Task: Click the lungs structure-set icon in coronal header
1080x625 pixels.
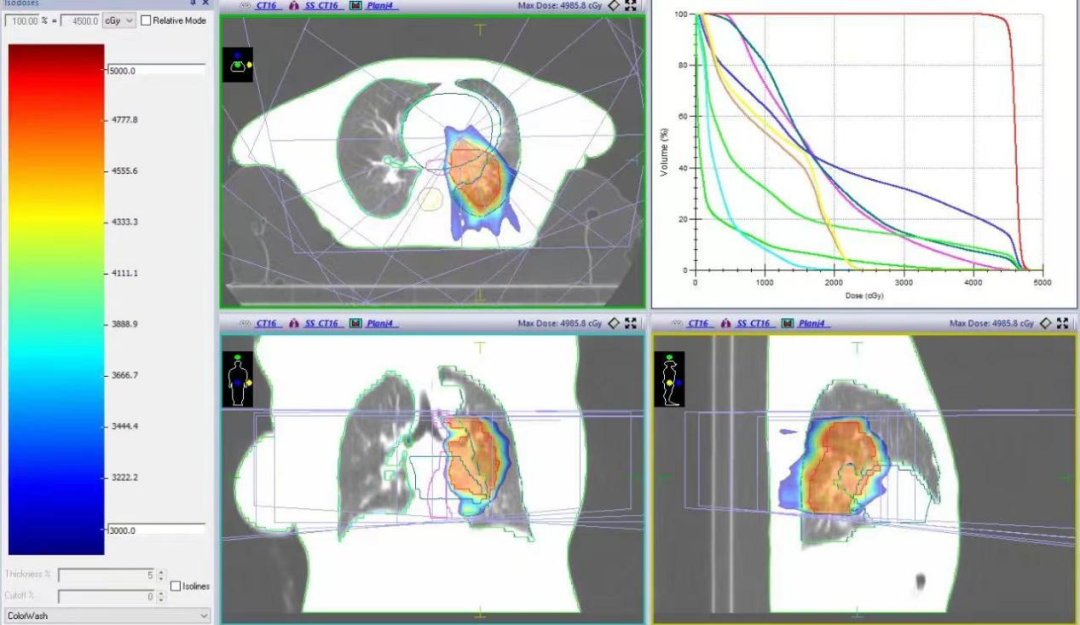Action: (294, 323)
